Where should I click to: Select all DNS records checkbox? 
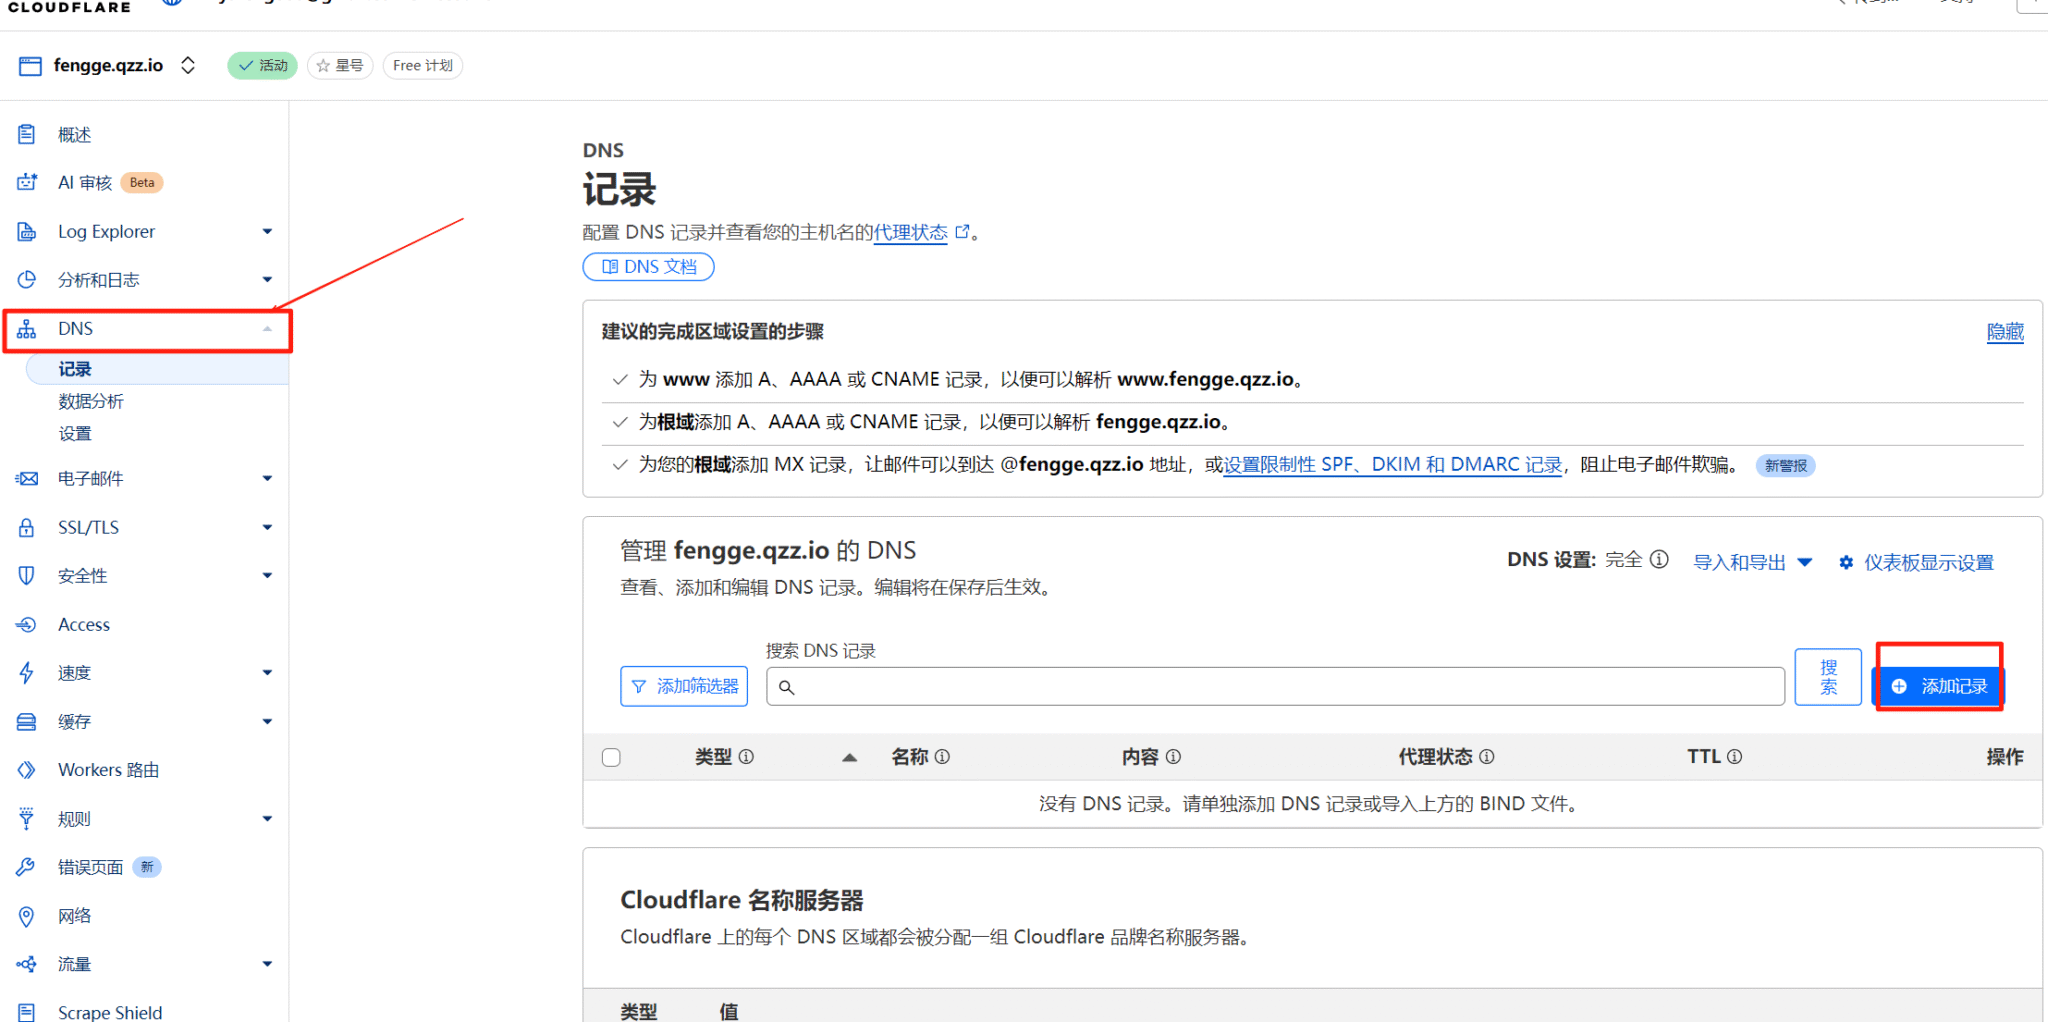click(611, 757)
